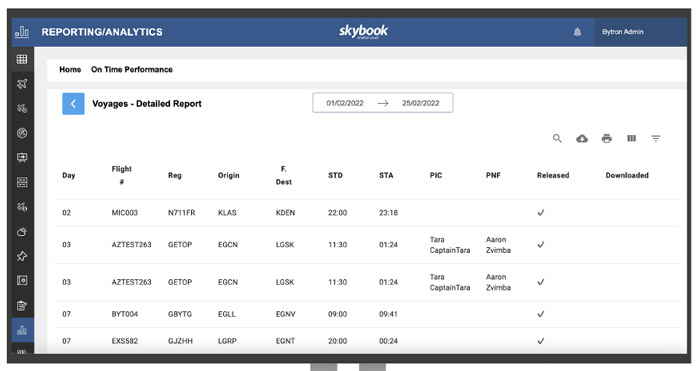Image resolution: width=700 pixels, height=371 pixels.
Task: Sort by STD column header
Action: tap(335, 175)
